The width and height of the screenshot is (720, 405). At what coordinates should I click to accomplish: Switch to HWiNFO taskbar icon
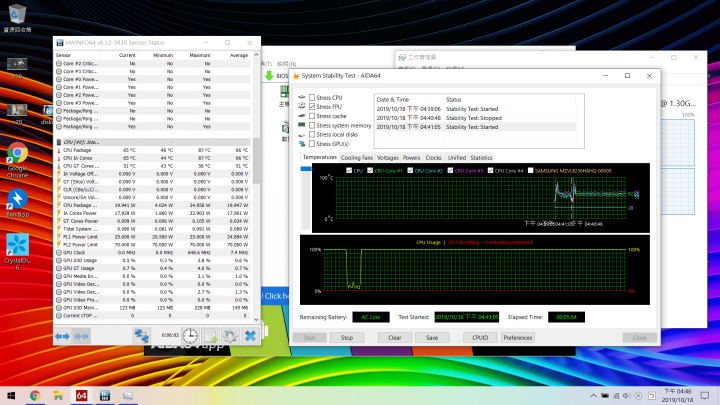pos(105,395)
